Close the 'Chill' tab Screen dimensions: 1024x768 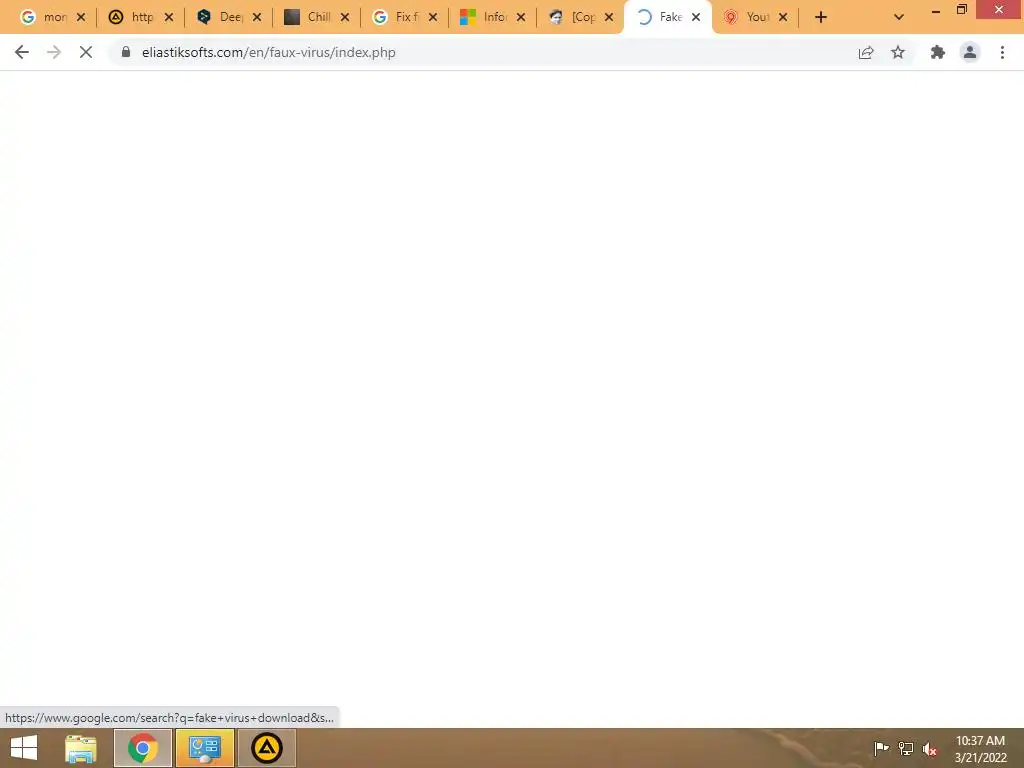coord(345,17)
